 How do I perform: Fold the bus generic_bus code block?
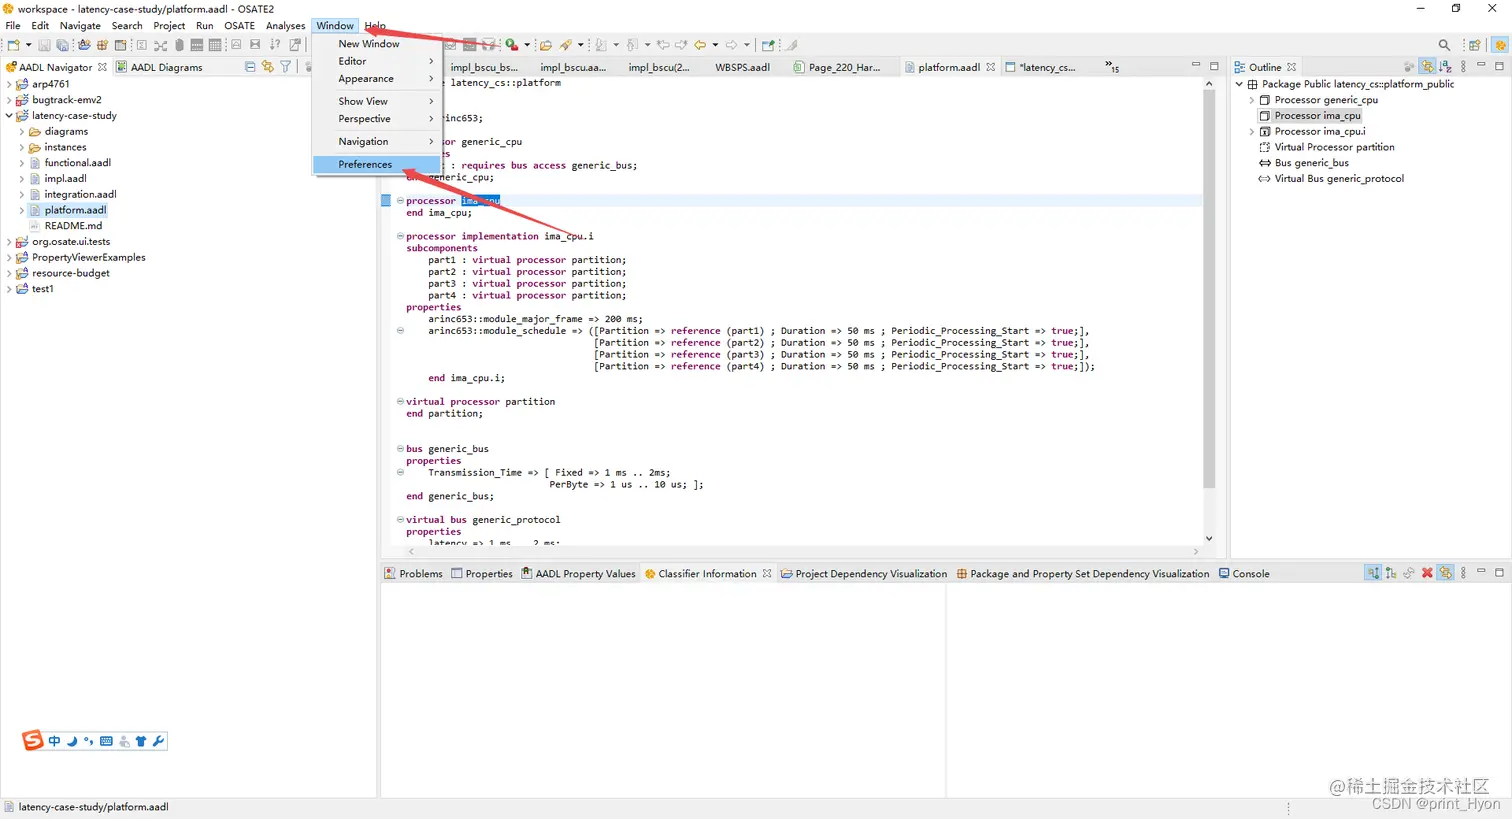tap(400, 449)
